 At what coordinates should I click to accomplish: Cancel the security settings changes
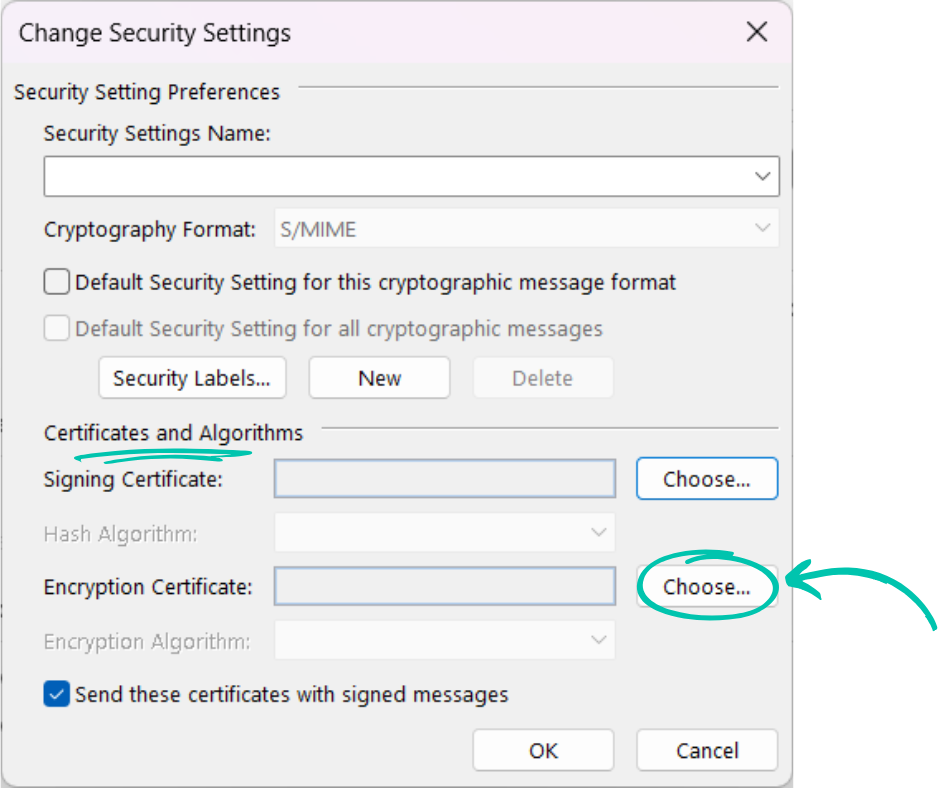click(706, 750)
